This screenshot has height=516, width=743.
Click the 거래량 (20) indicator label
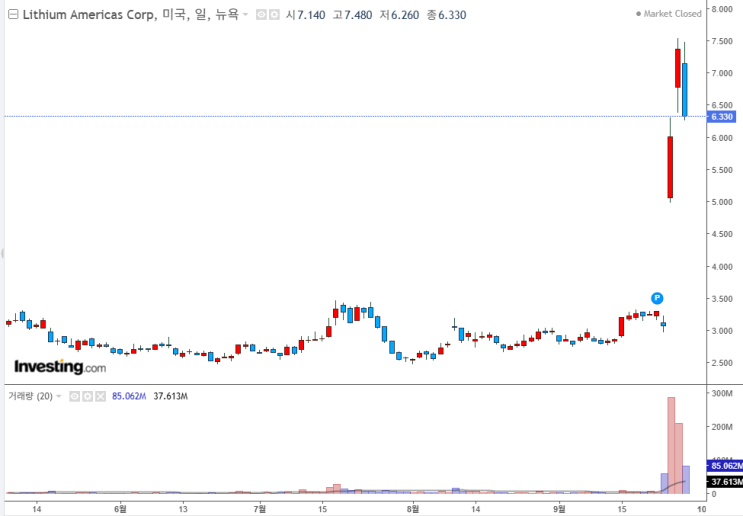30,396
